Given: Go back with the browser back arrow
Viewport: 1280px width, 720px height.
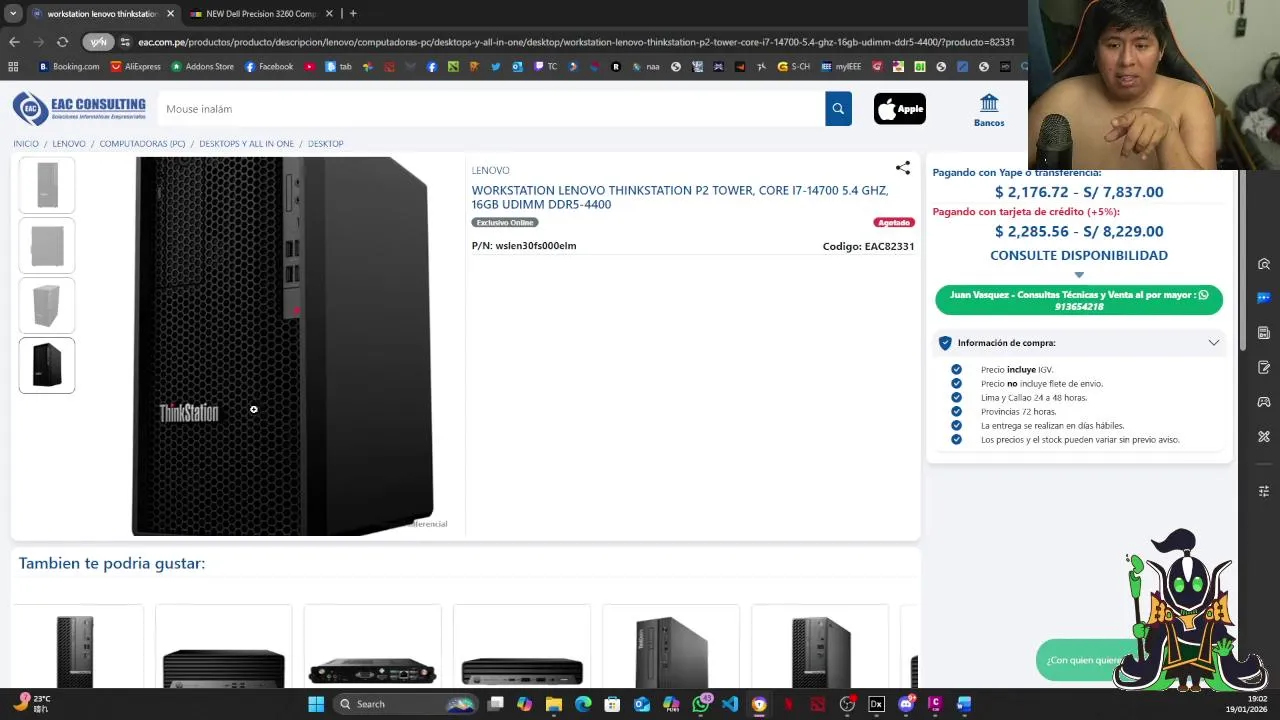Looking at the screenshot, I should click(14, 42).
